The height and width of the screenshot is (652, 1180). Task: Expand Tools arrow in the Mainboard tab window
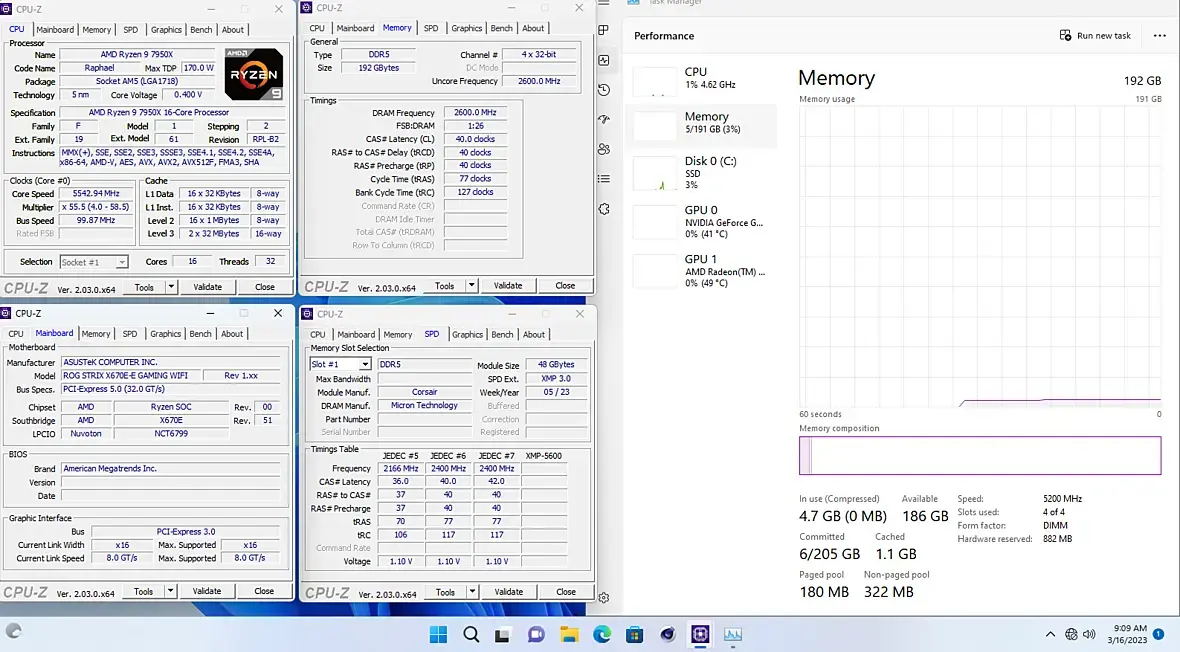pyautogui.click(x=170, y=591)
